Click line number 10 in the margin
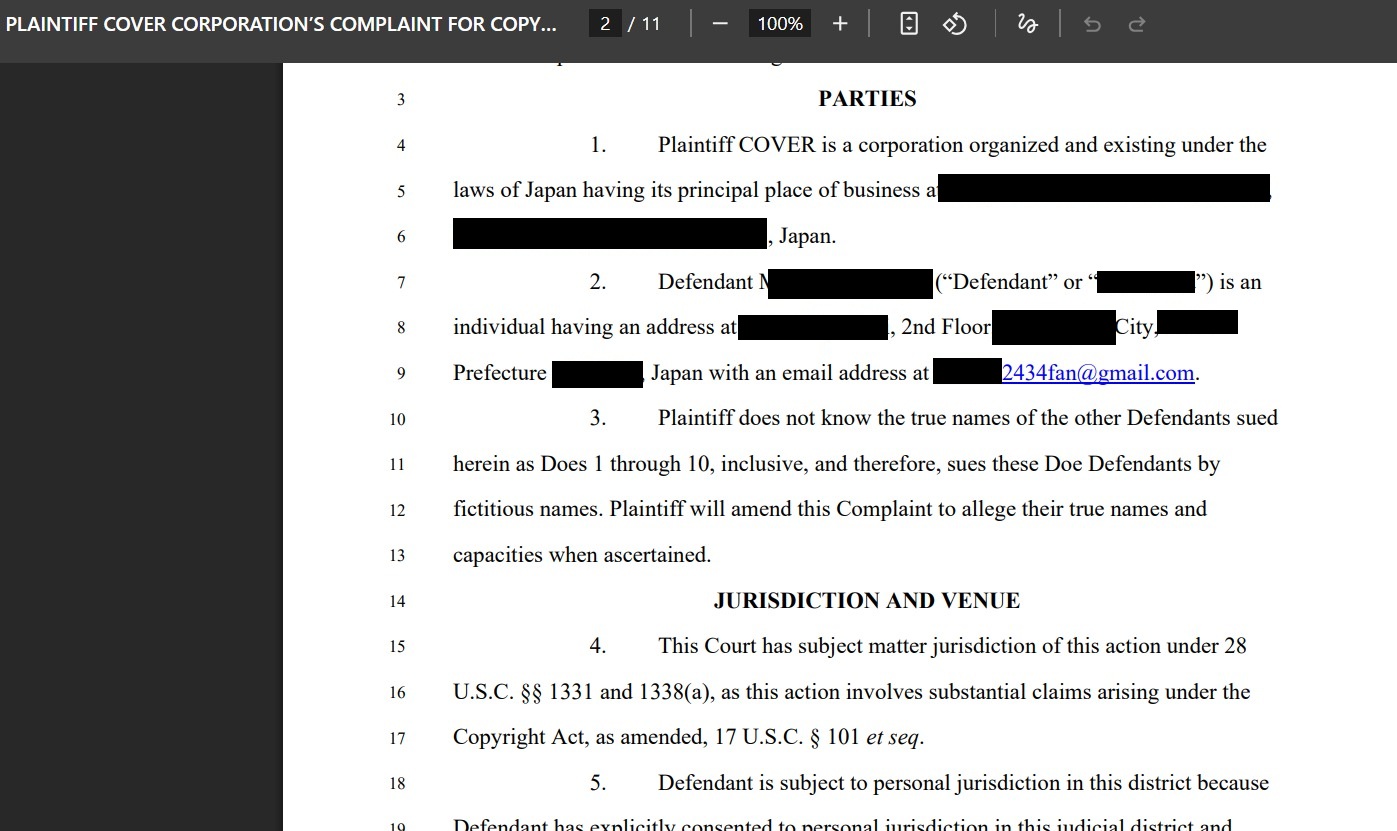 click(398, 419)
